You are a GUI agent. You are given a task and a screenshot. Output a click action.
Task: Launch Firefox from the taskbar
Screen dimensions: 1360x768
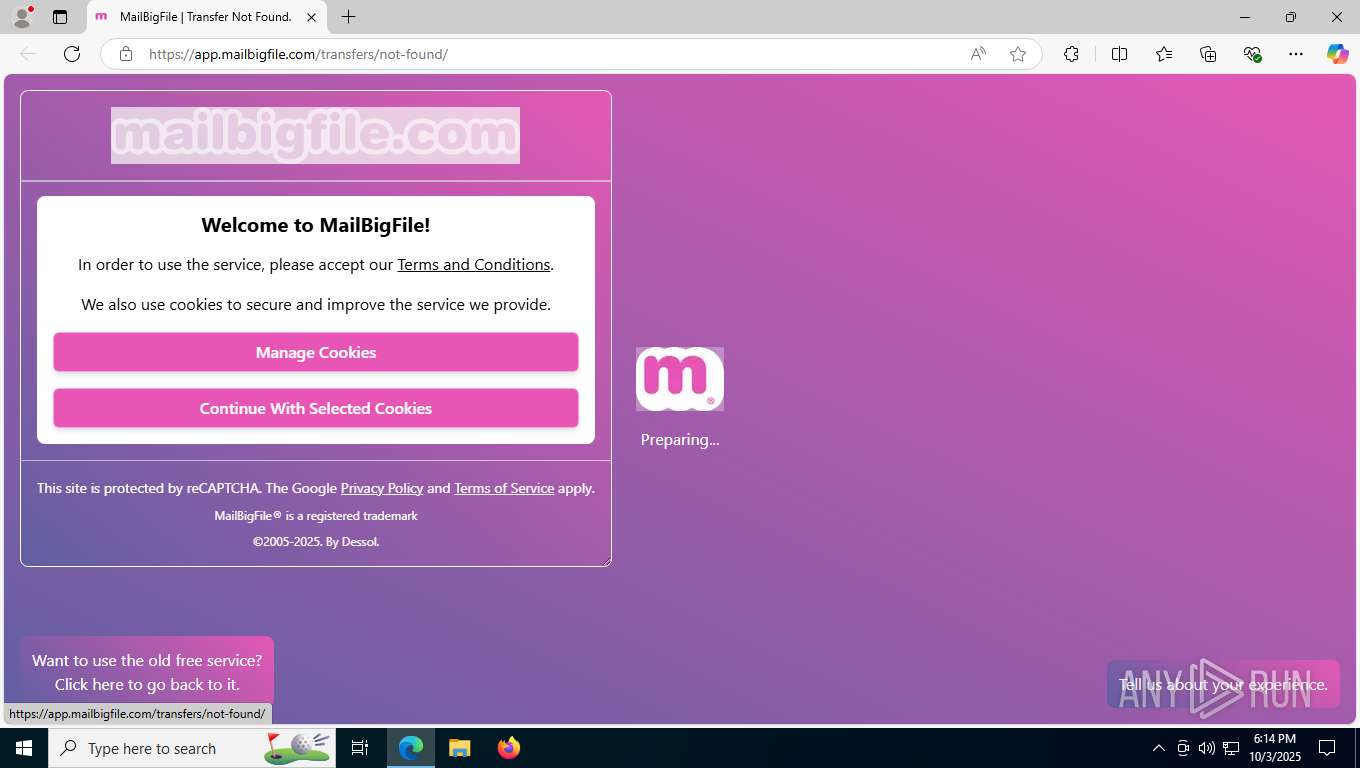pyautogui.click(x=509, y=748)
